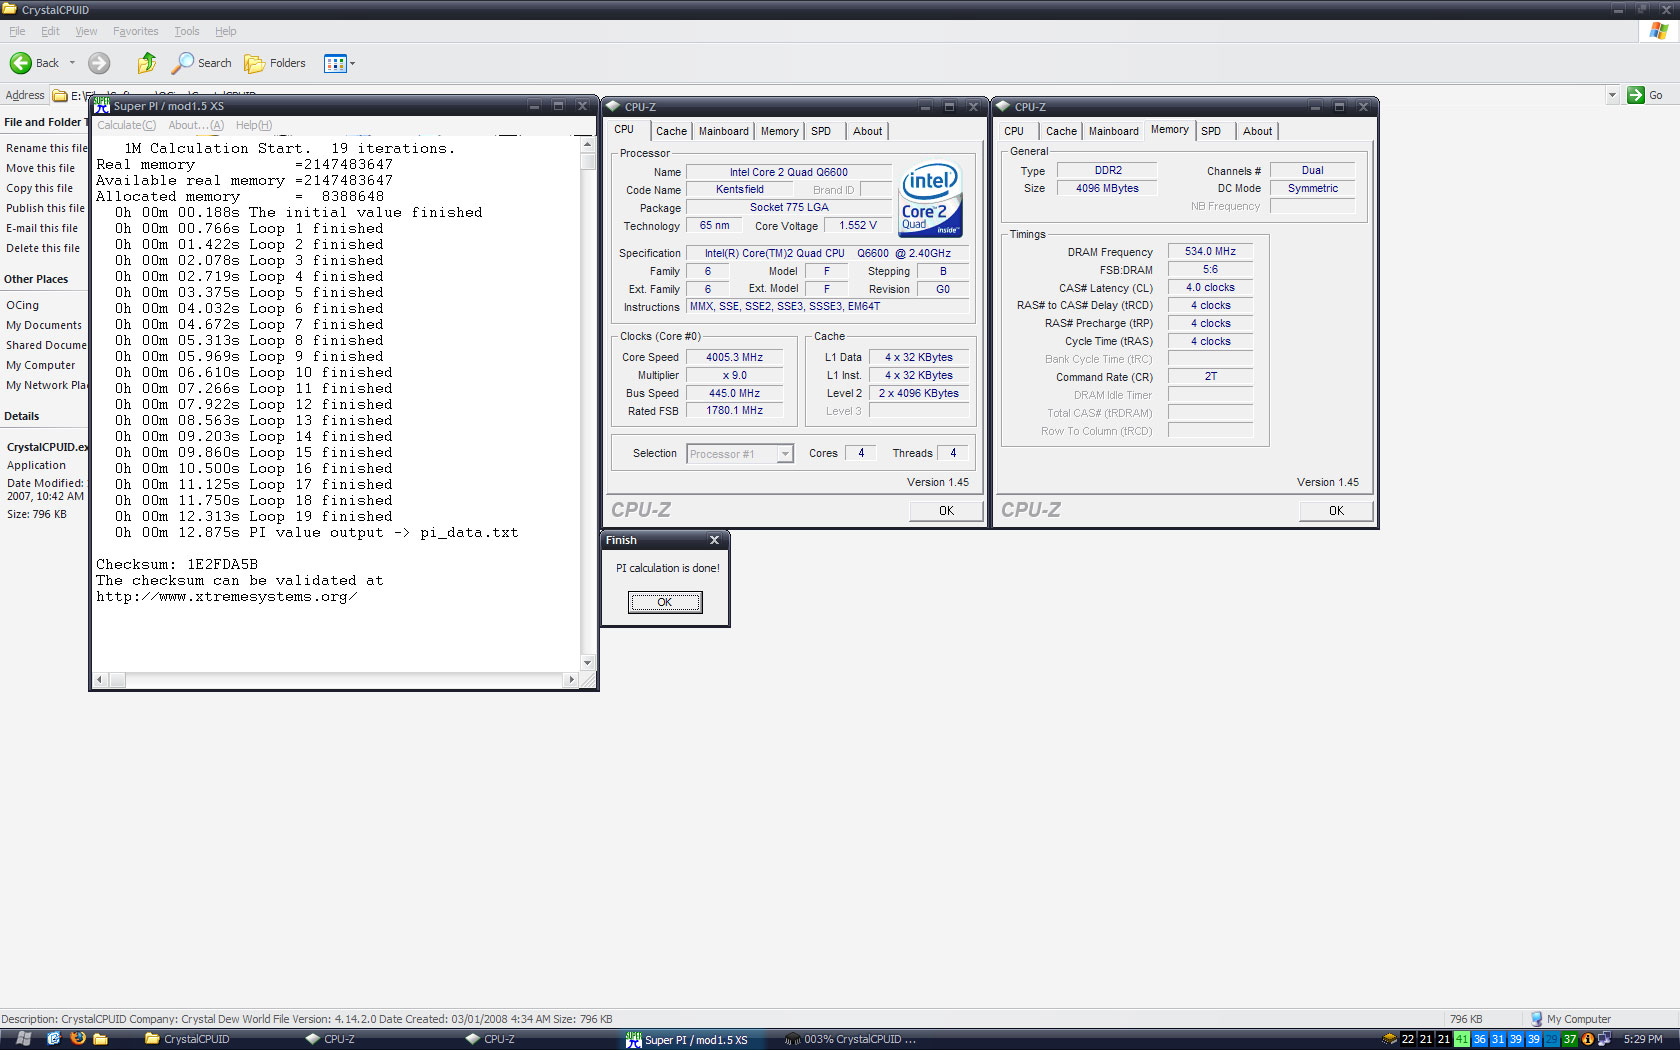Click Rename this file in task pane
1680x1050 pixels.
(46, 148)
